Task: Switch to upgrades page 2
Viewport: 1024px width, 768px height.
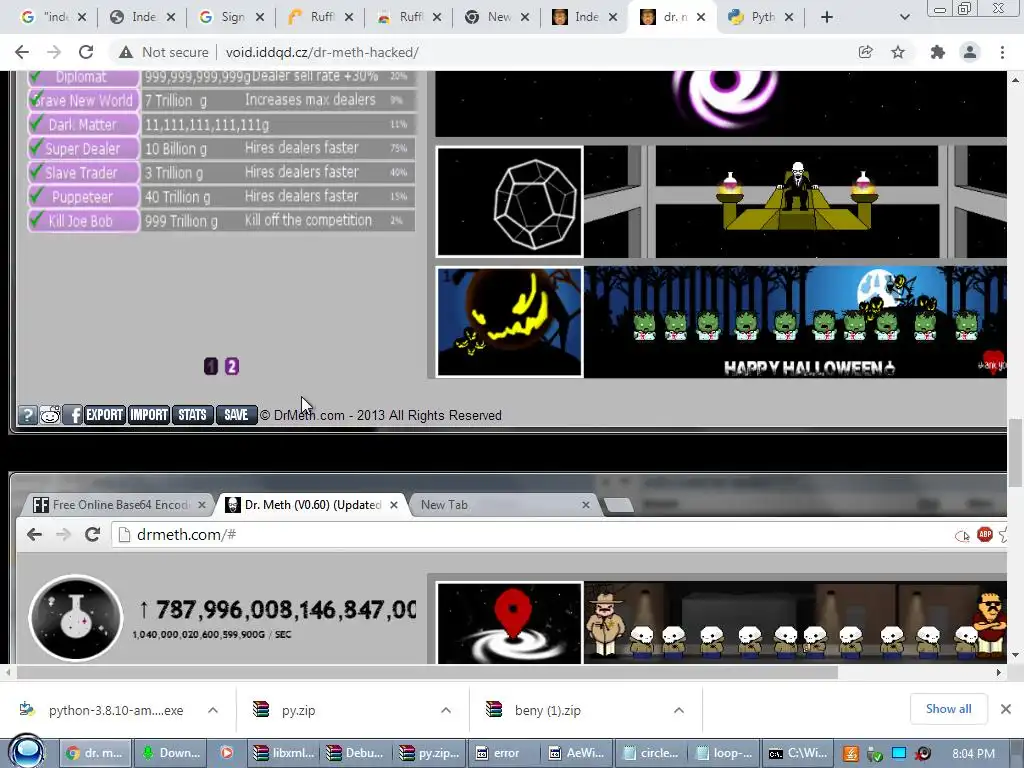Action: point(232,366)
